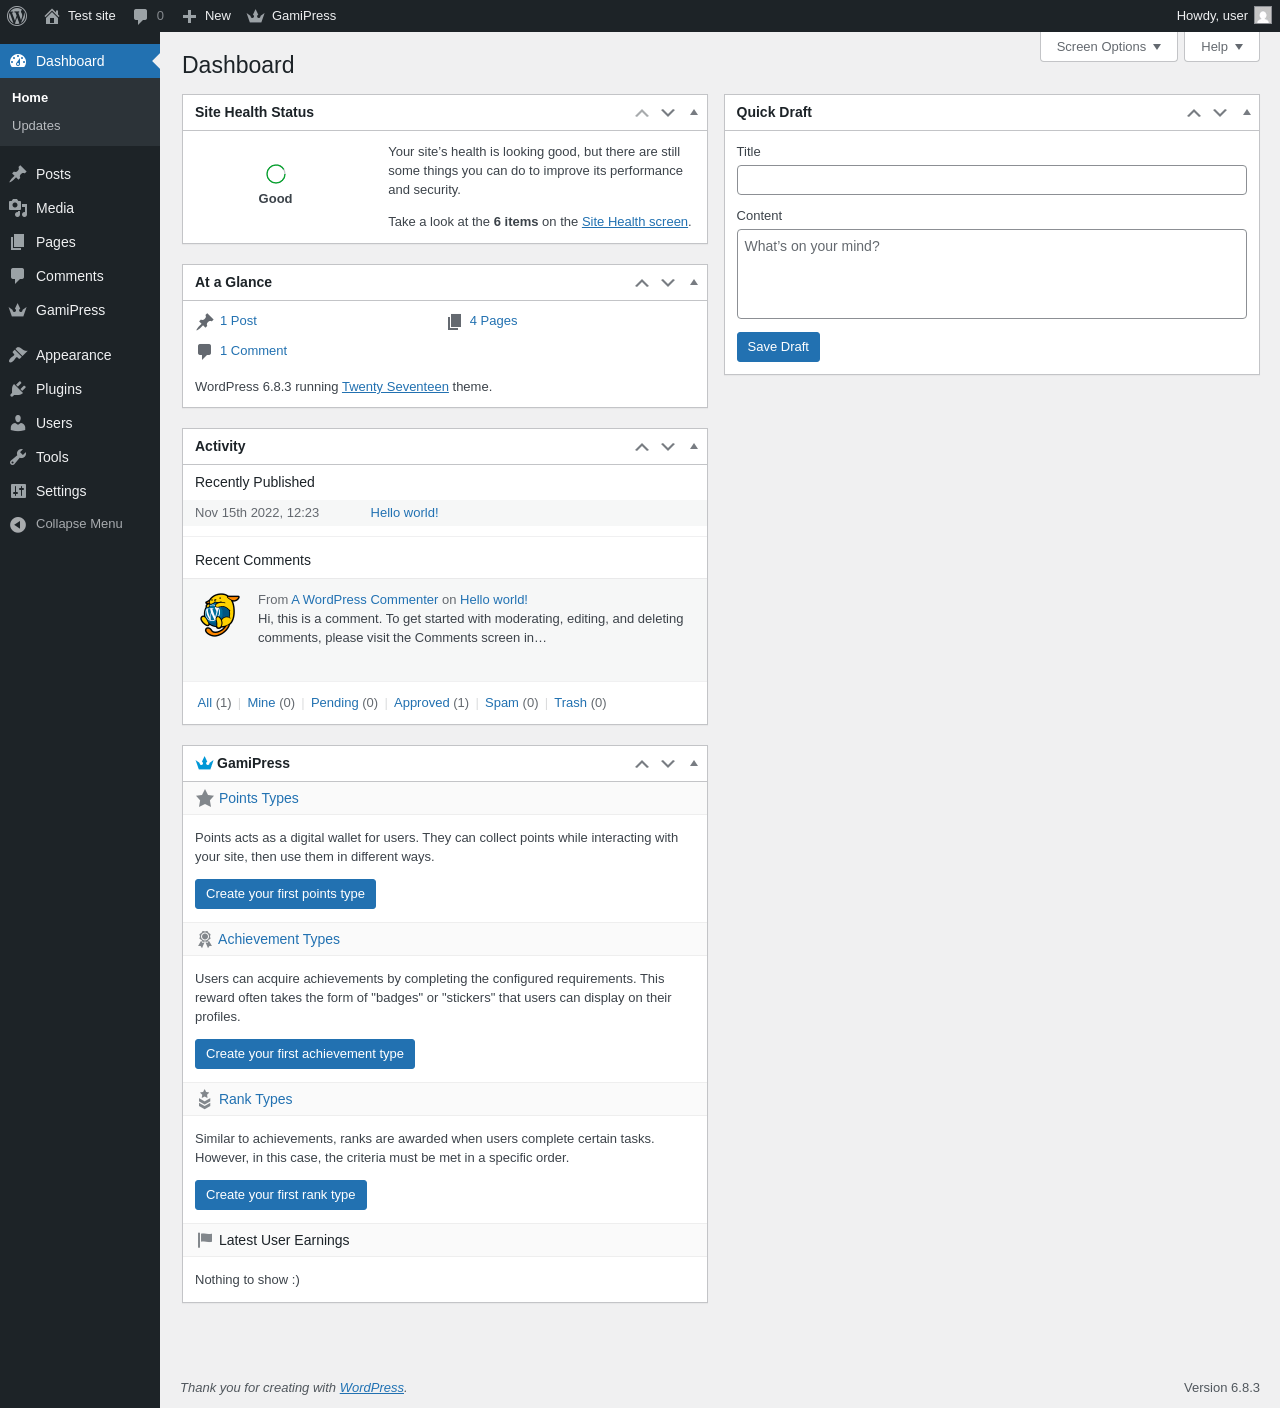Move Site Health Status widget down
Viewport: 1280px width, 1408px height.
click(x=668, y=113)
